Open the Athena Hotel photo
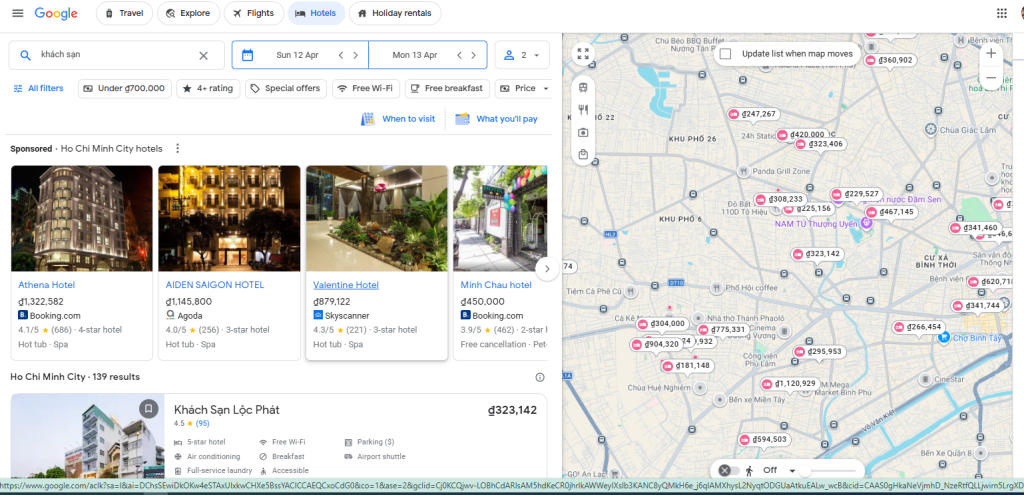This screenshot has height=495, width=1024. point(82,219)
